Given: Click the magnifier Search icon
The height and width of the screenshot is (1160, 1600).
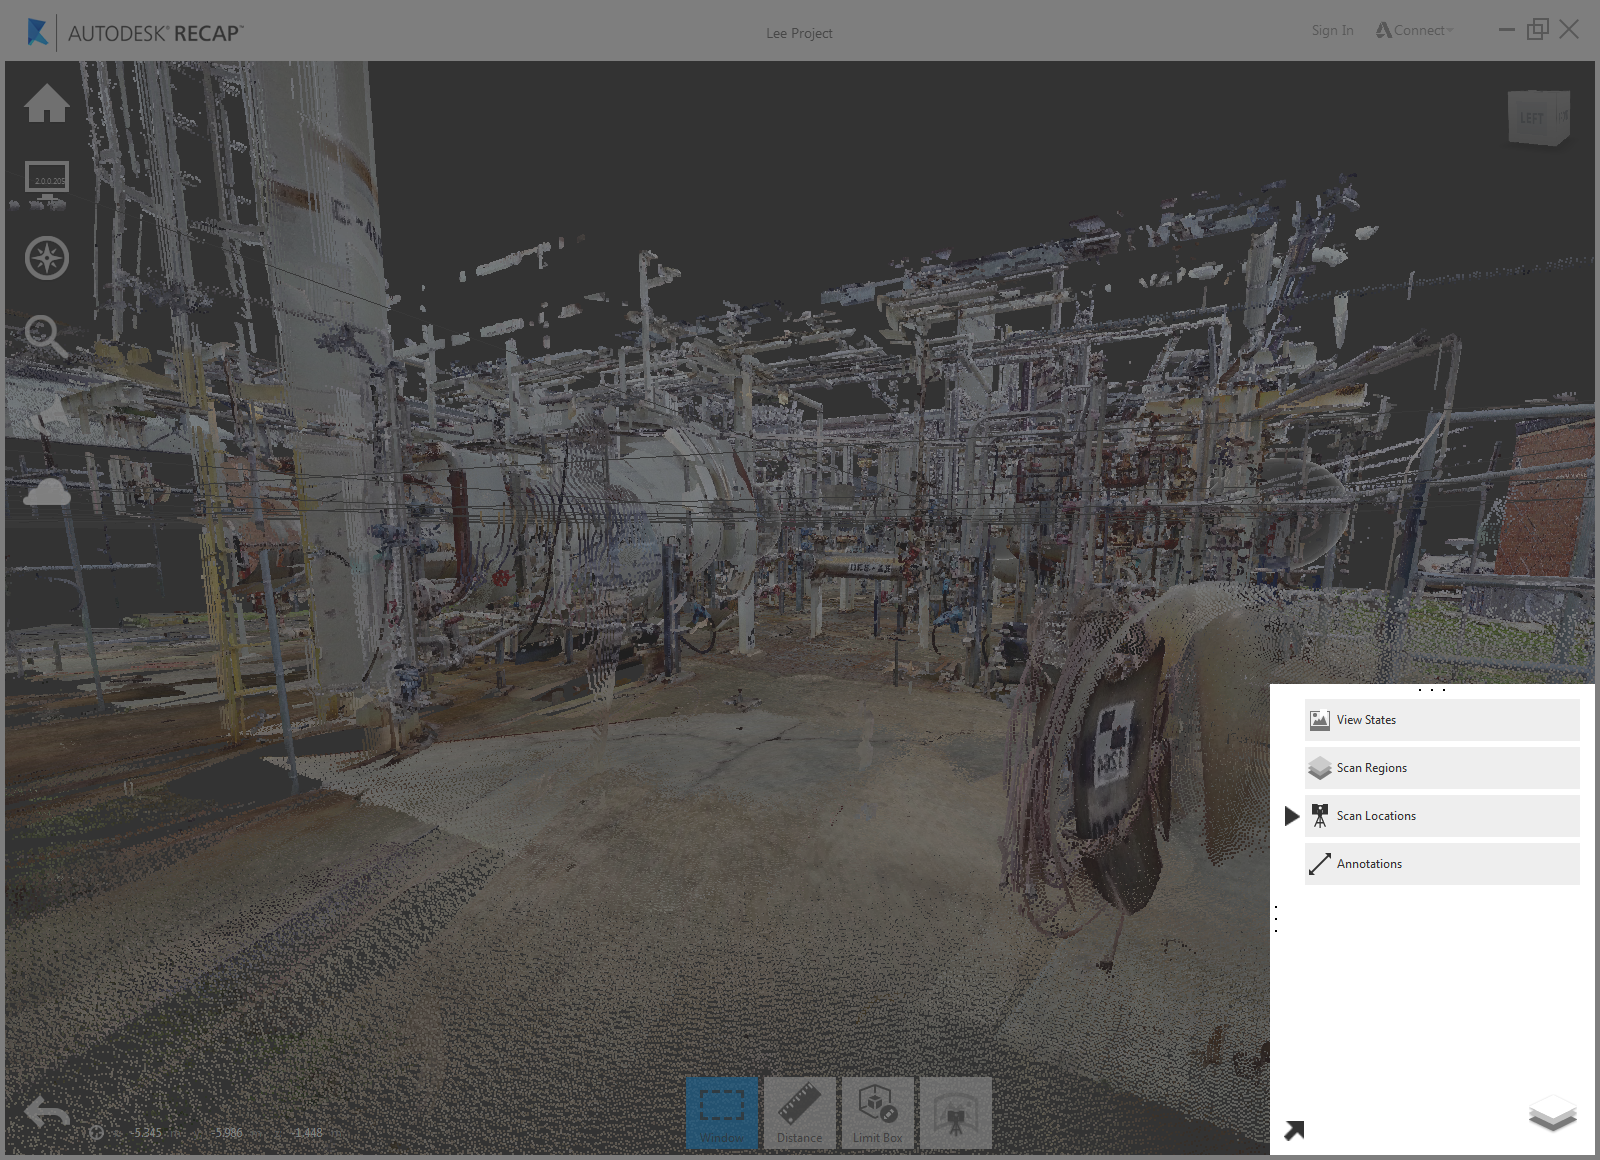Looking at the screenshot, I should 46,336.
